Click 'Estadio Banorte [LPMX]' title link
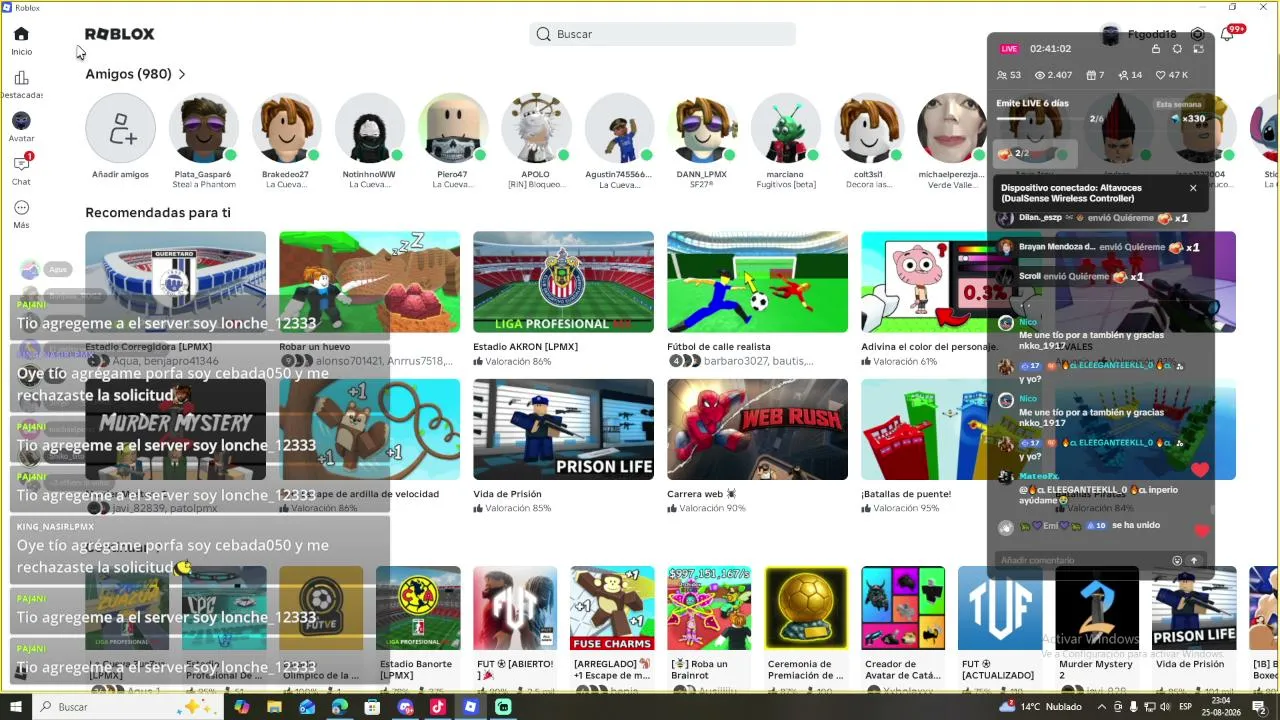The height and width of the screenshot is (720, 1280). pyautogui.click(x=416, y=669)
